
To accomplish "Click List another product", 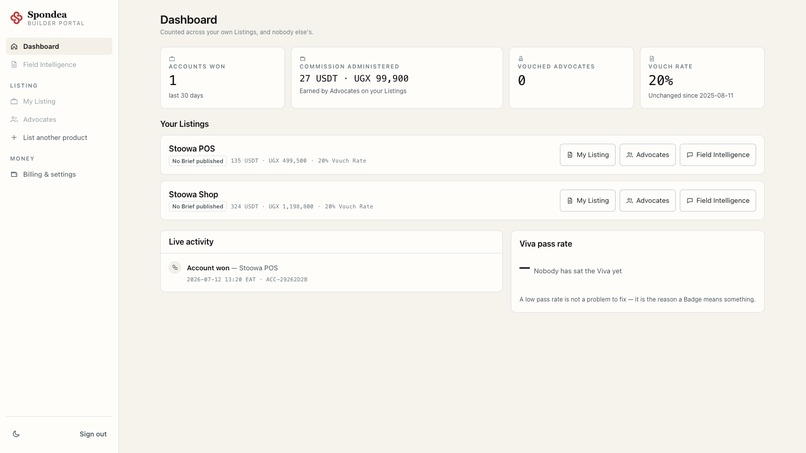I will click(x=59, y=138).
